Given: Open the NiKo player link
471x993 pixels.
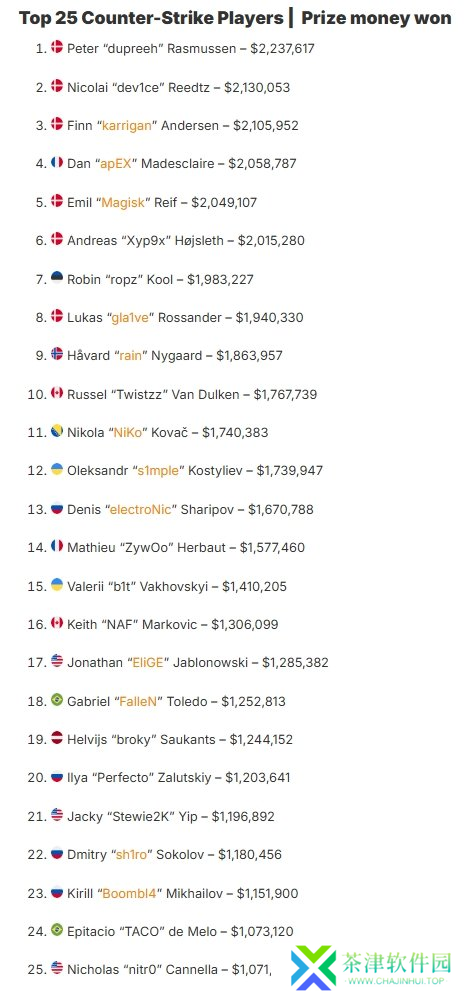Looking at the screenshot, I should [x=128, y=433].
